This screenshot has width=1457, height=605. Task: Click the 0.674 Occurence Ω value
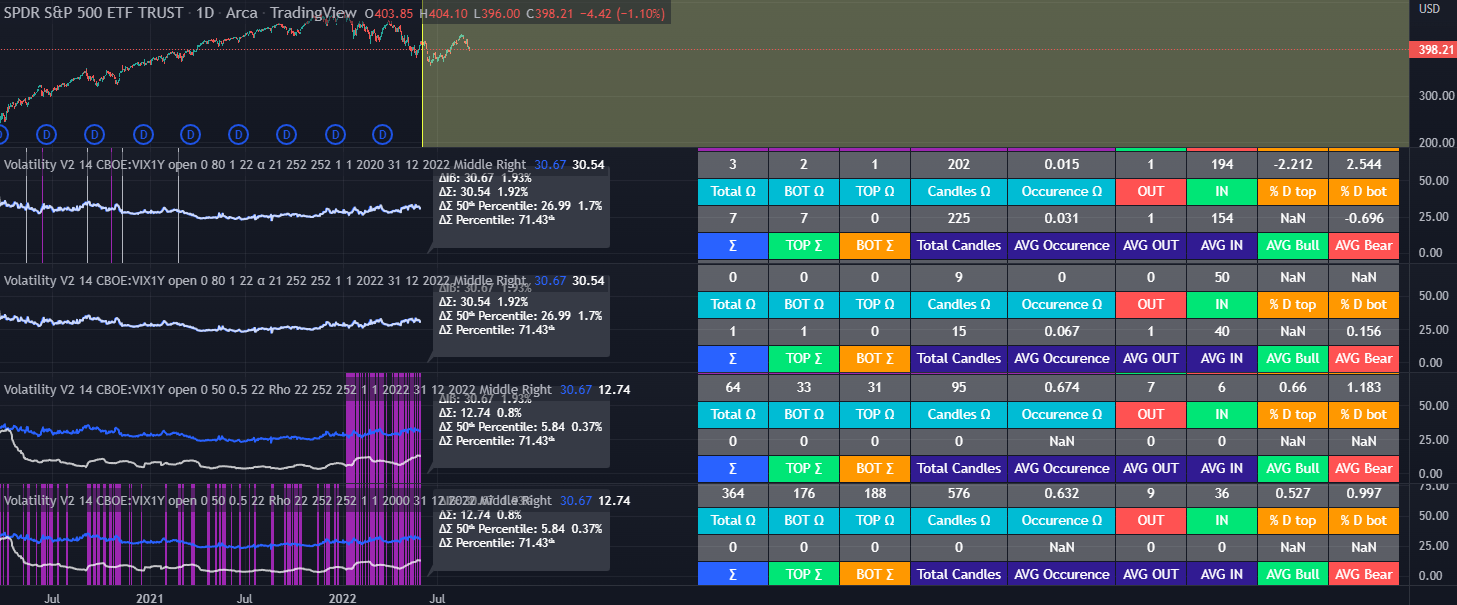(1061, 387)
